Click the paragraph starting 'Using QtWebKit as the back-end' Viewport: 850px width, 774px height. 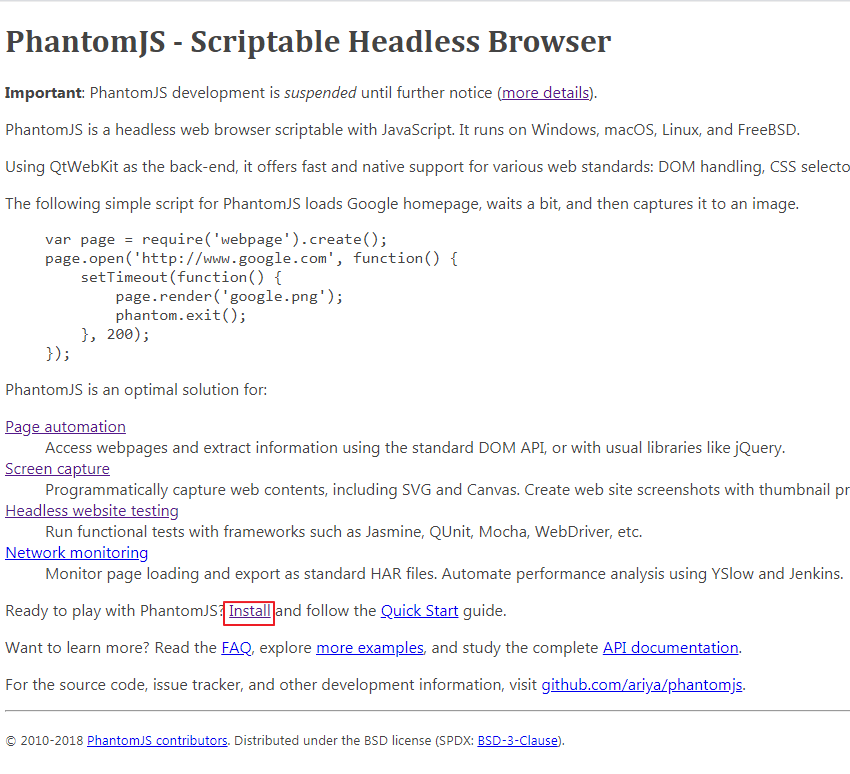coord(427,167)
